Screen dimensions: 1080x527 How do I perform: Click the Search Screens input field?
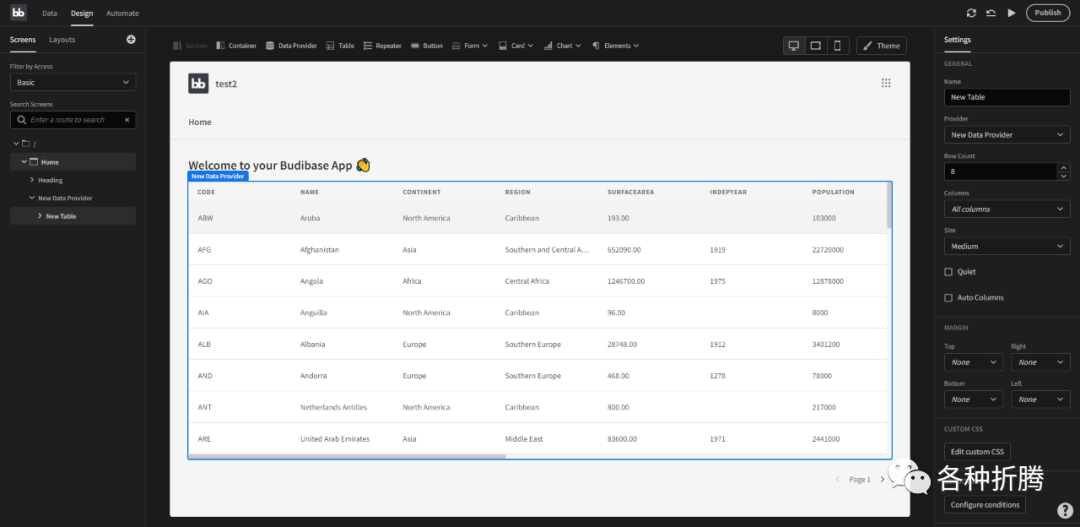(x=73, y=120)
